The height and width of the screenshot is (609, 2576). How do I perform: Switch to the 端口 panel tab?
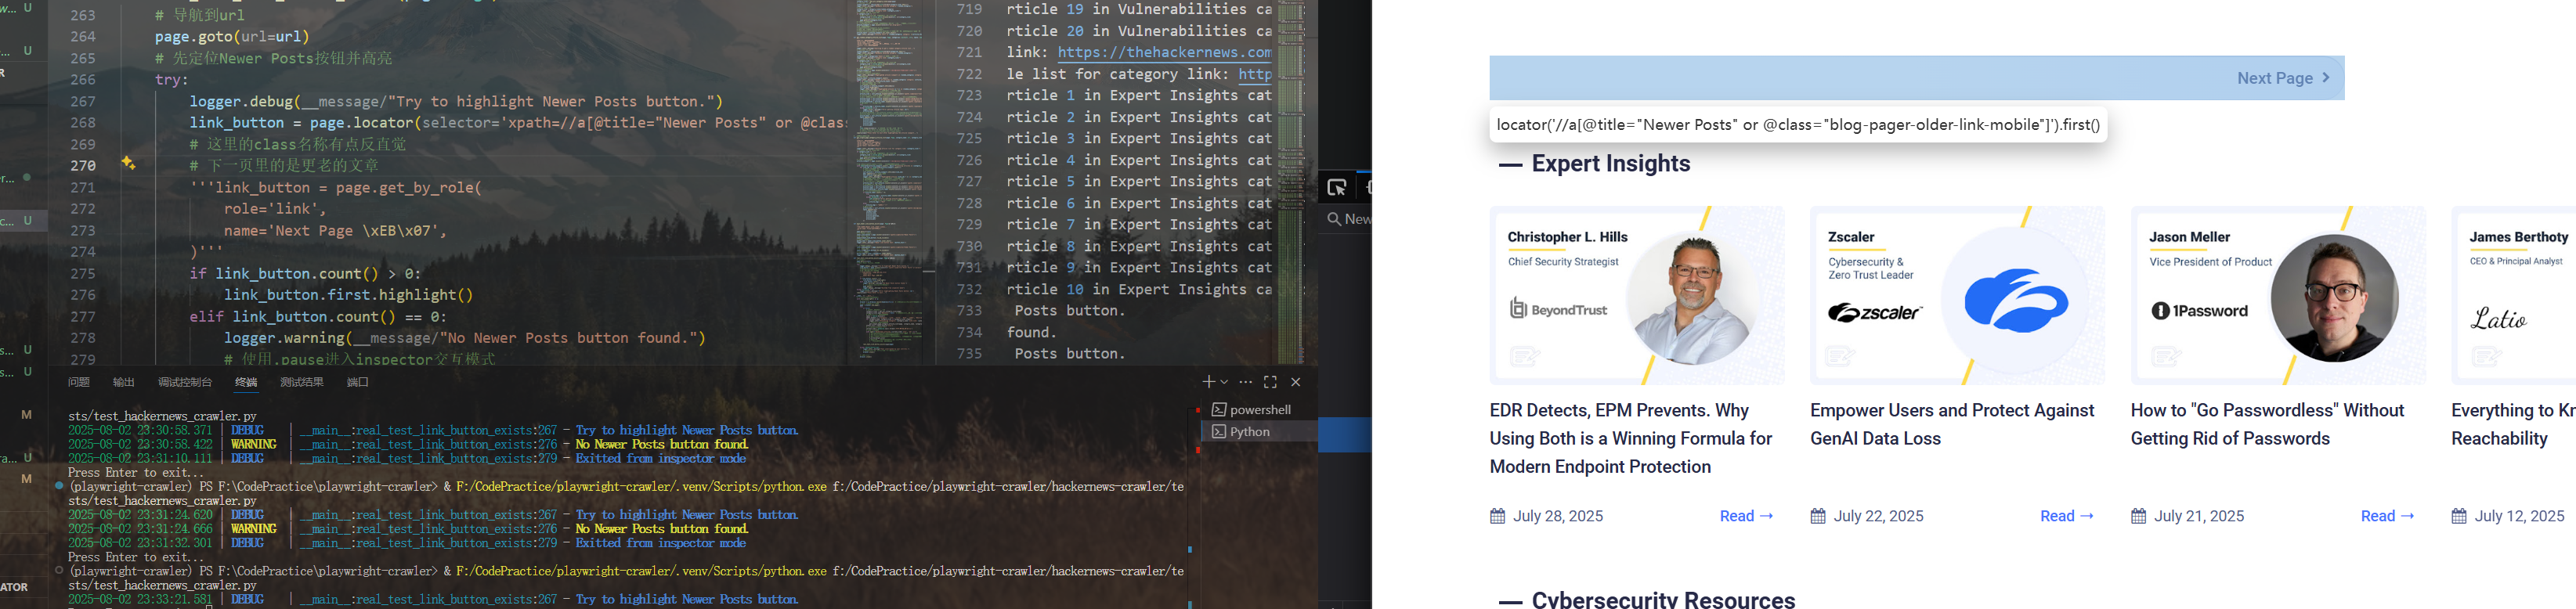[x=358, y=382]
